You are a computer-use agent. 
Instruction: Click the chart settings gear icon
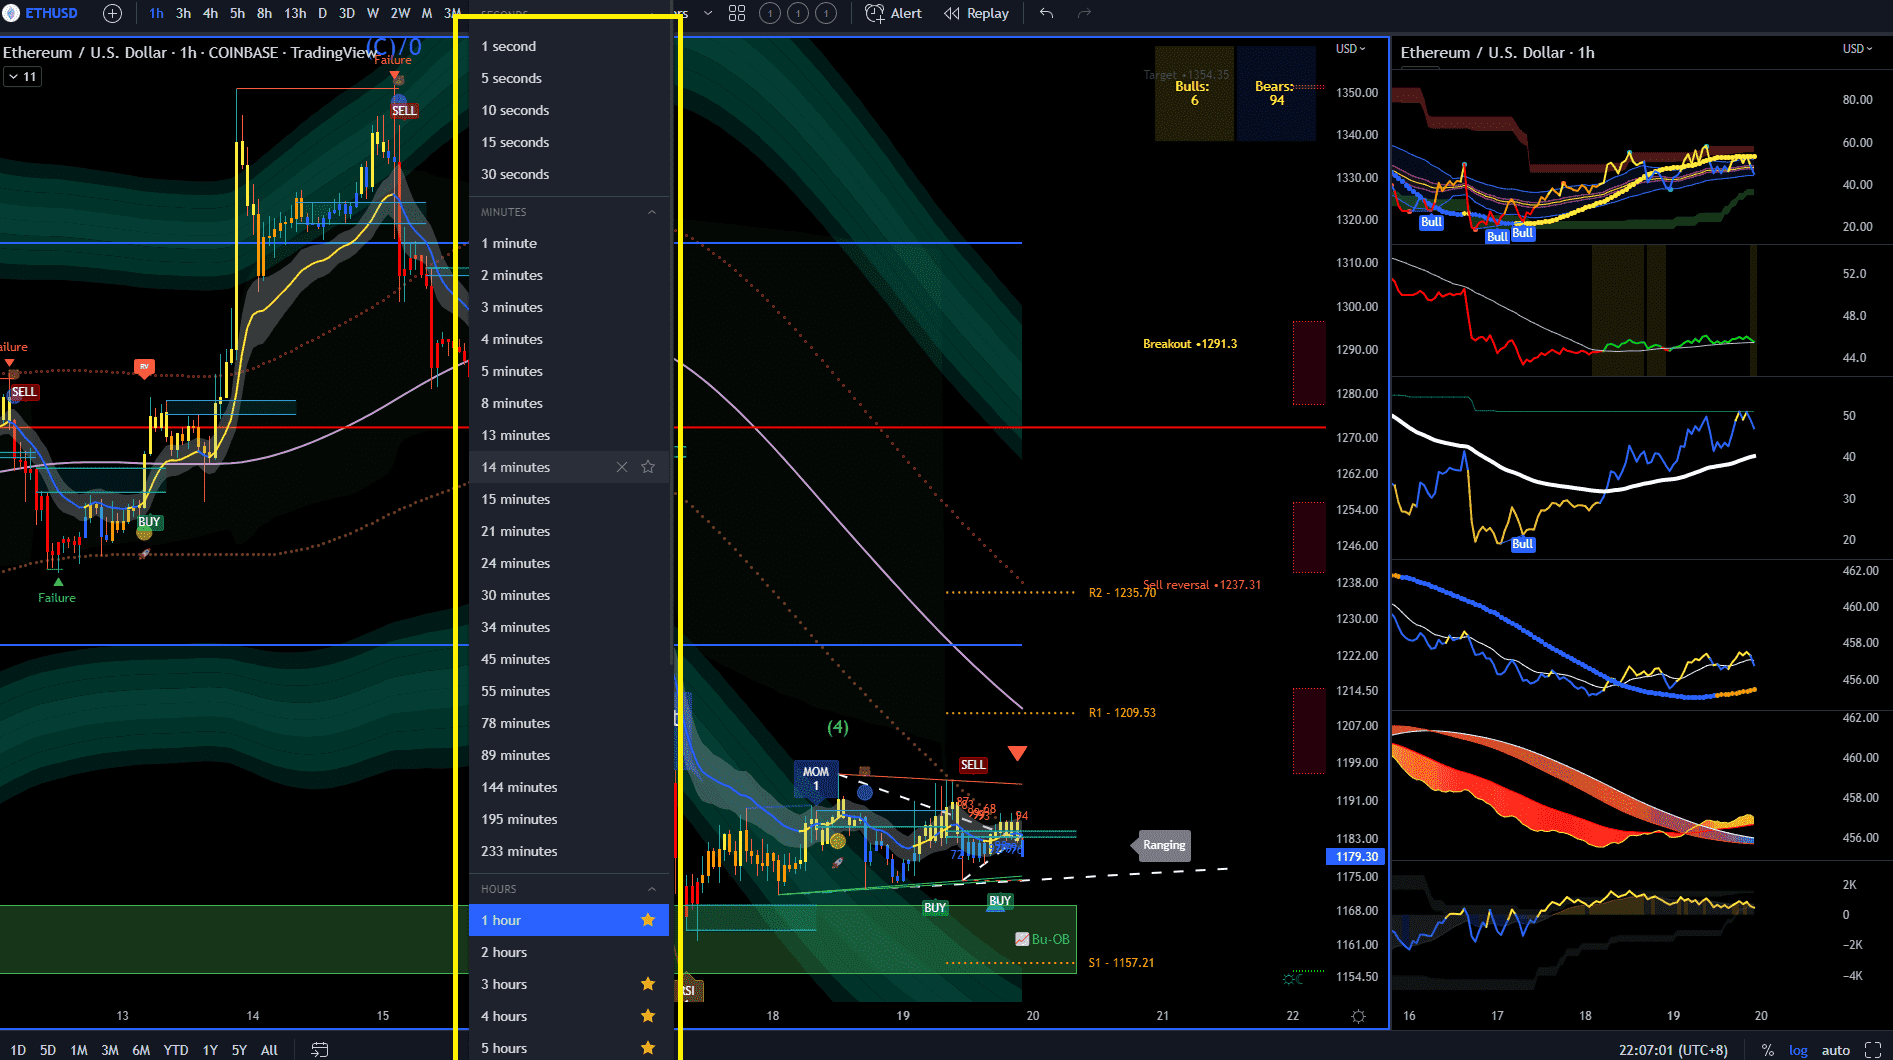tap(1358, 1015)
